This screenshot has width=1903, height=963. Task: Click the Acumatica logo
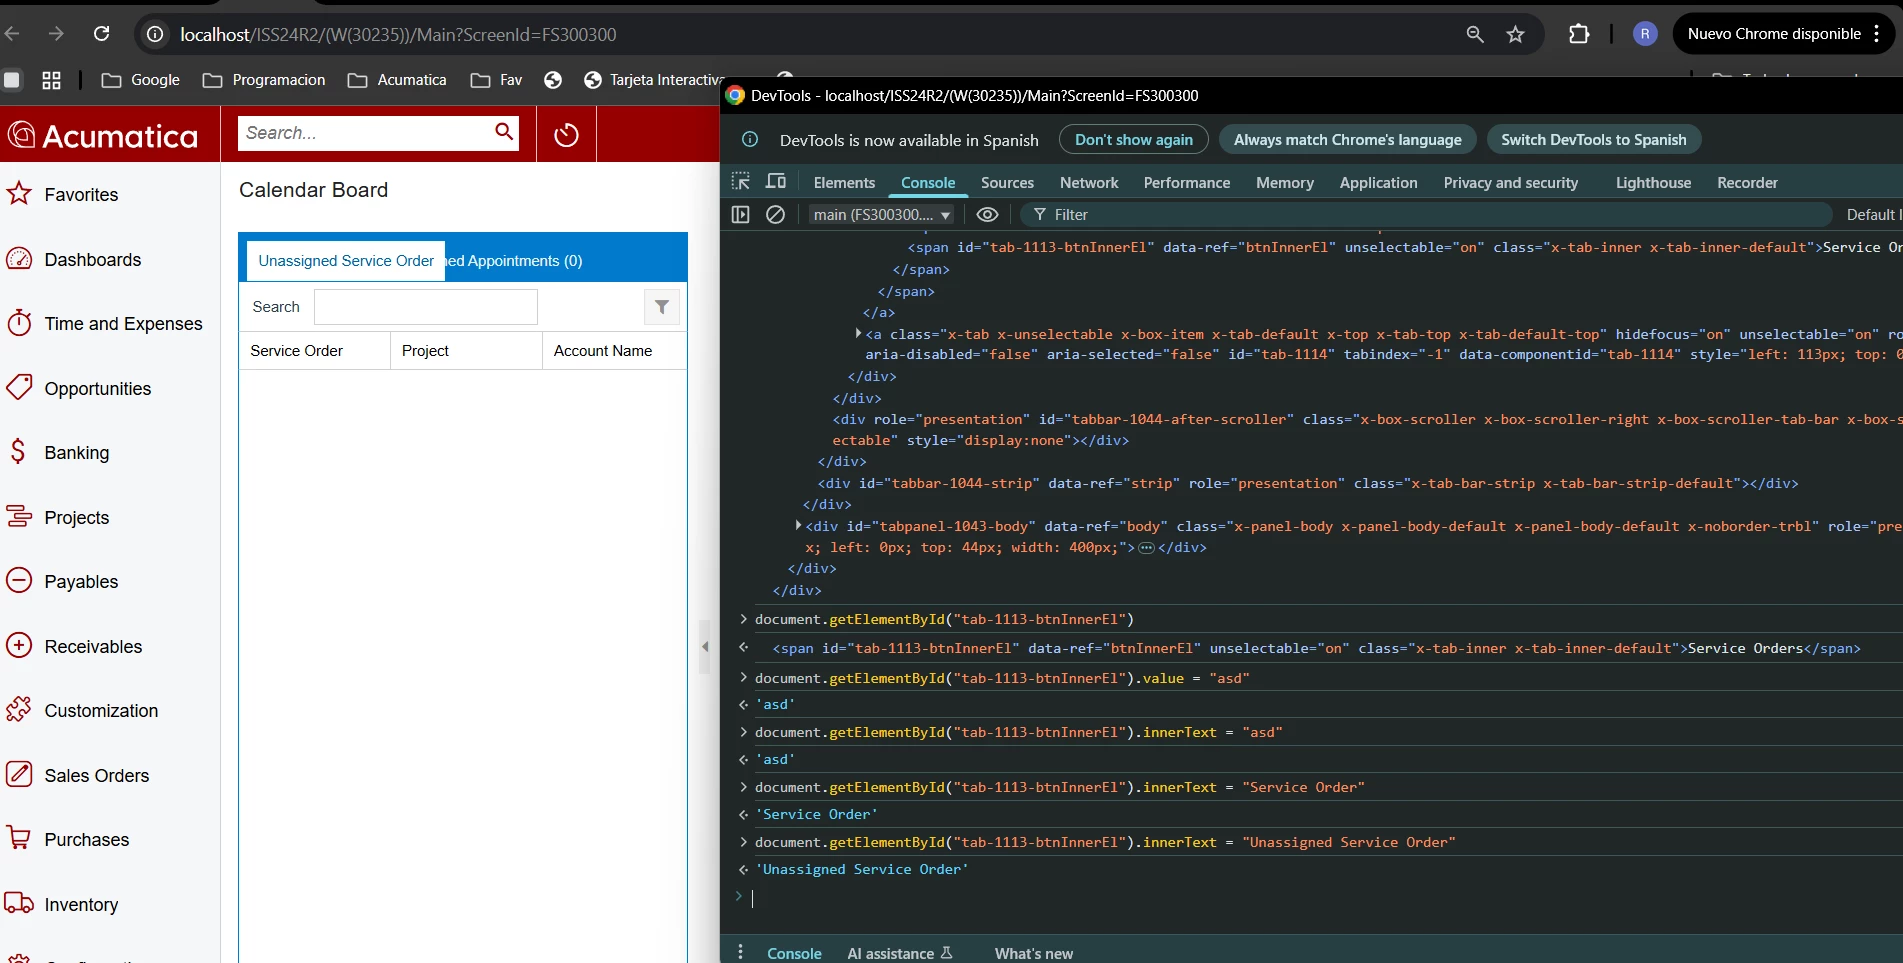pyautogui.click(x=104, y=135)
